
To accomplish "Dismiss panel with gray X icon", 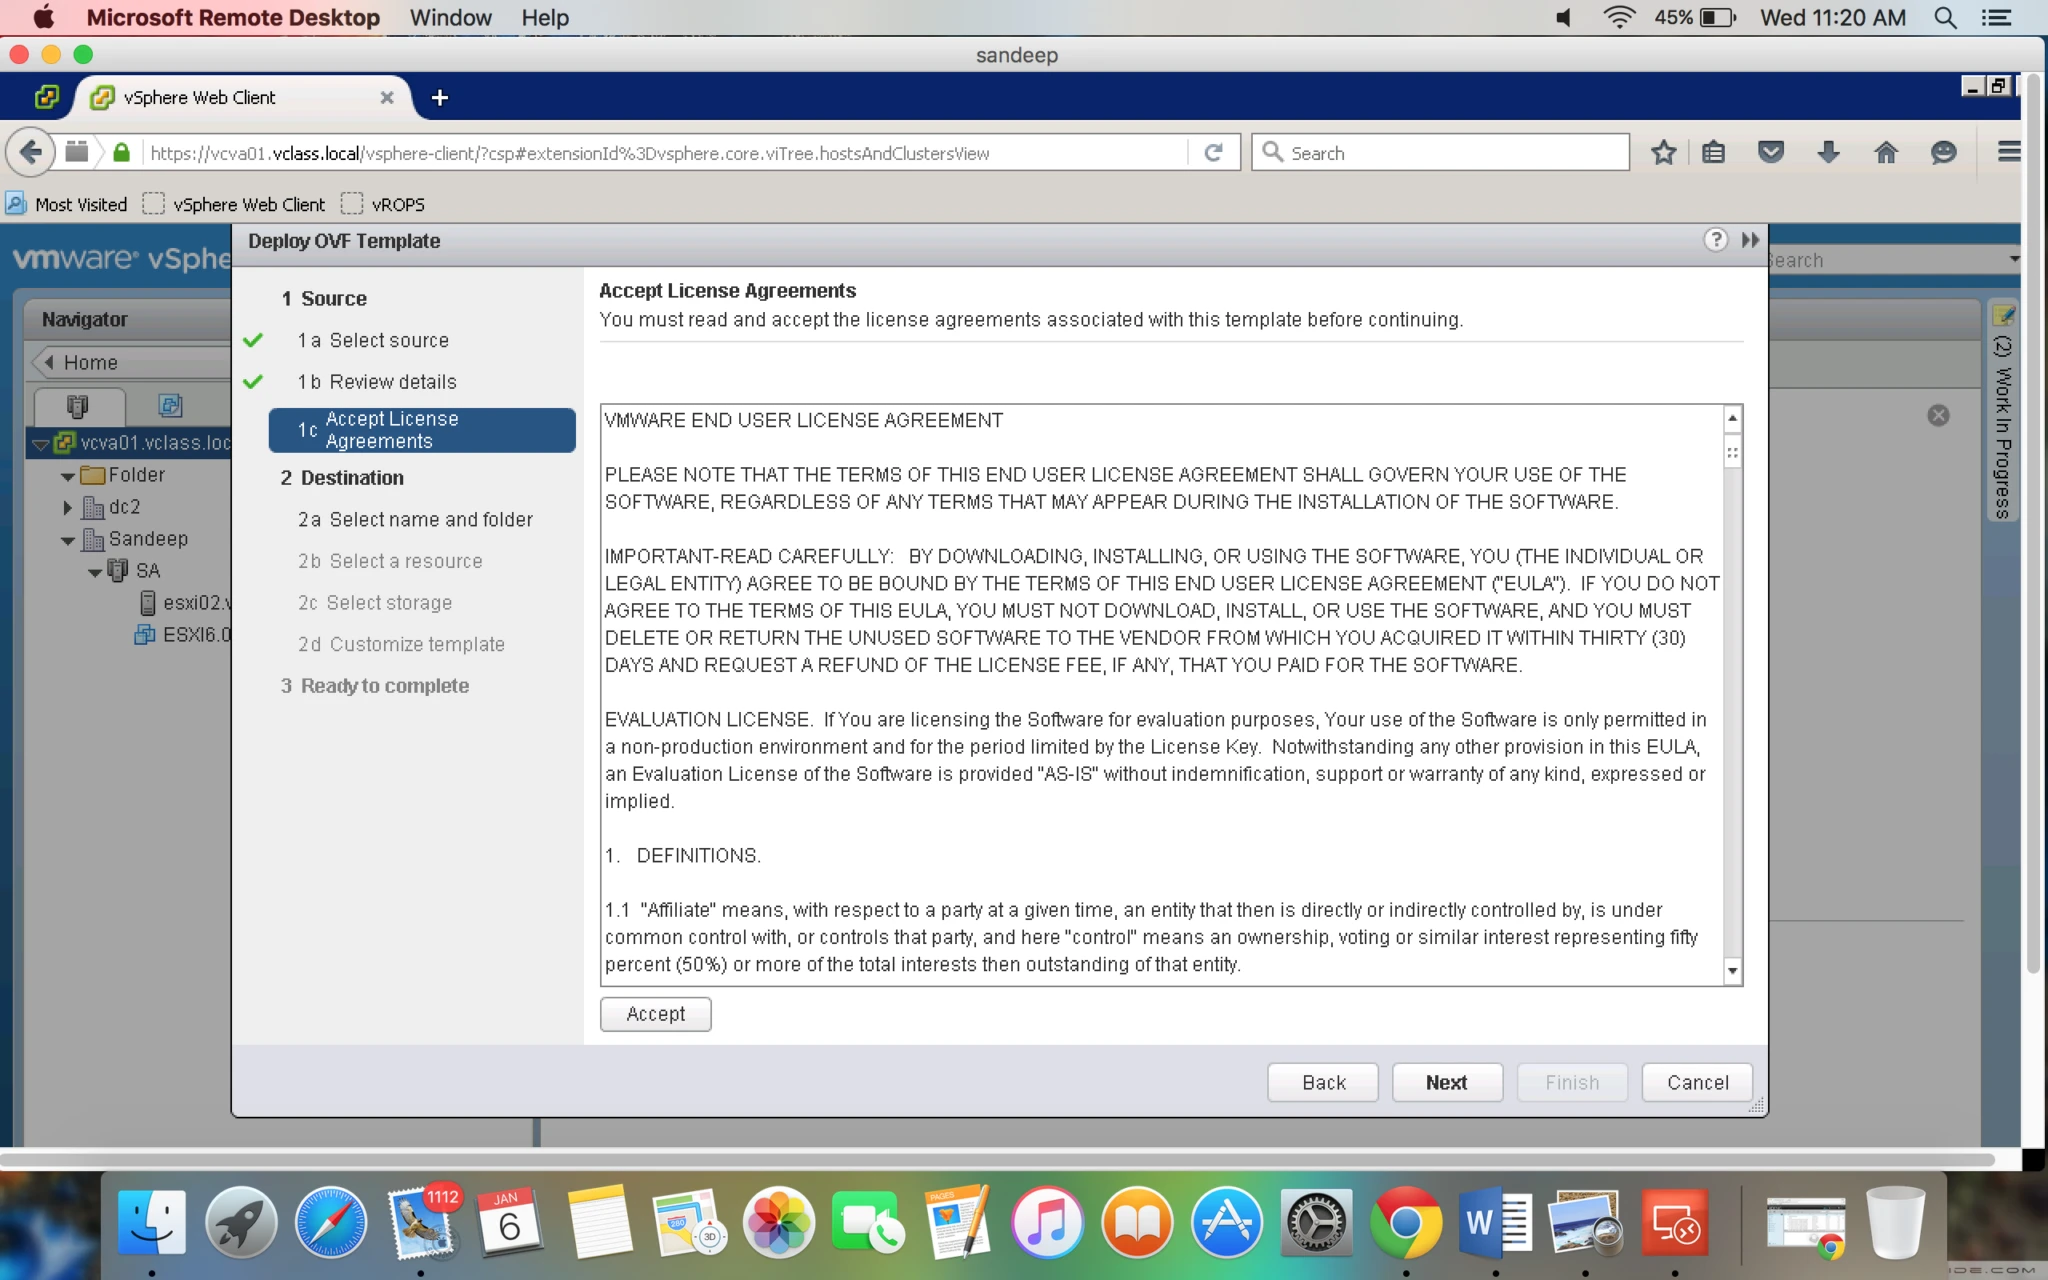I will pos(1938,415).
